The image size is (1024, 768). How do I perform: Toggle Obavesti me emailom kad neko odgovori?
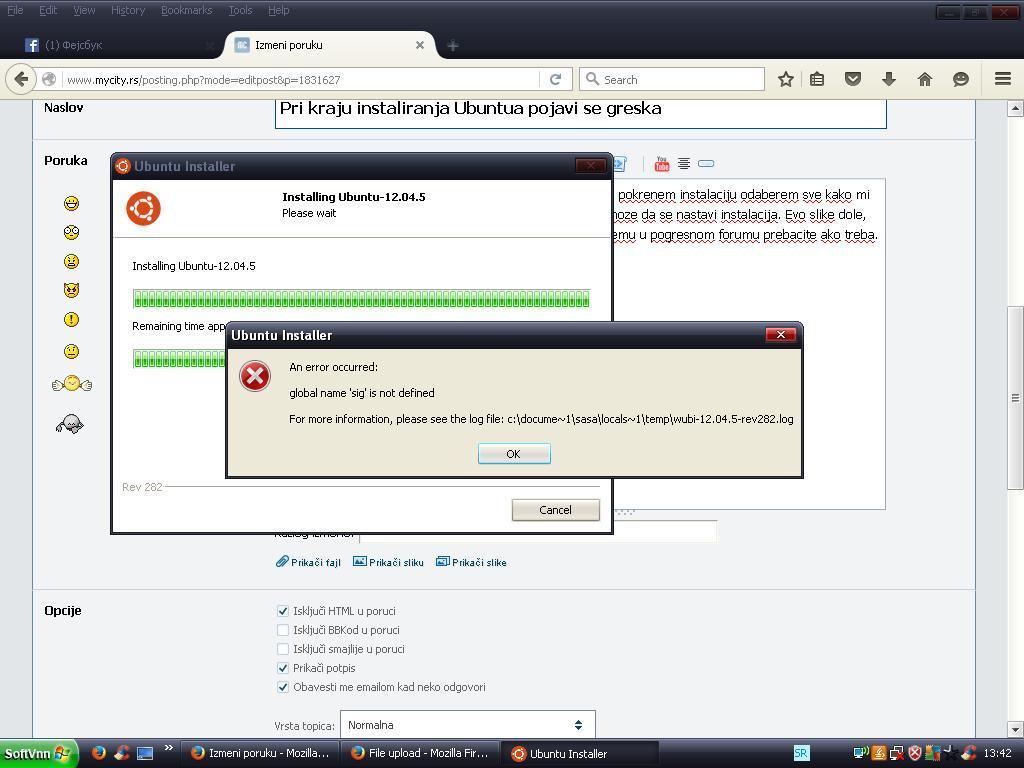pos(283,687)
